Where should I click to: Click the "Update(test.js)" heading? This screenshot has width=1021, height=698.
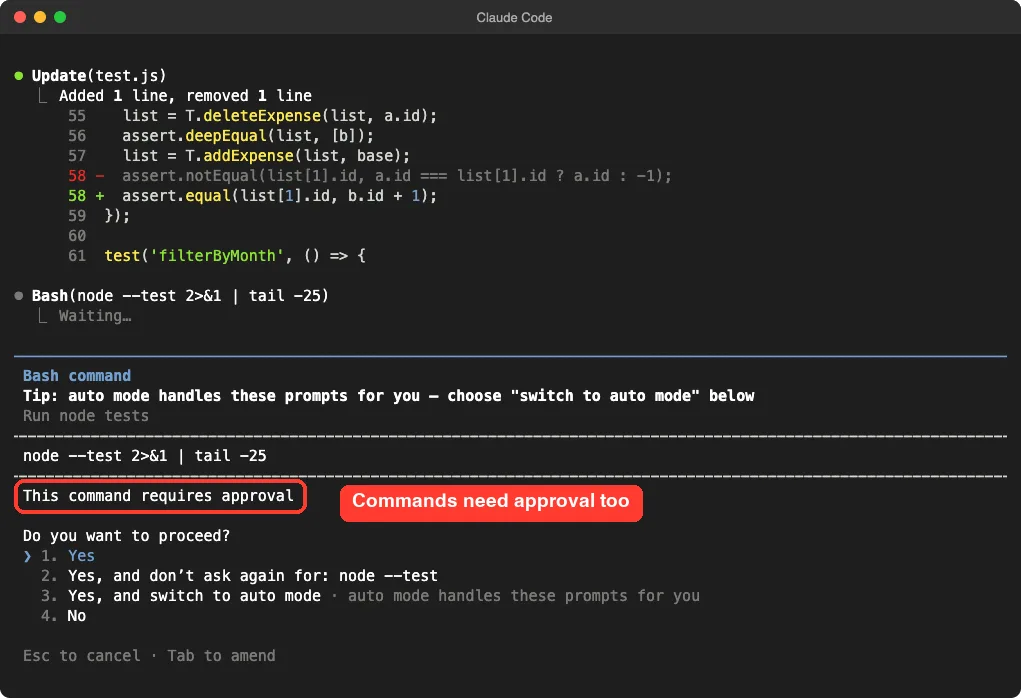pos(99,76)
